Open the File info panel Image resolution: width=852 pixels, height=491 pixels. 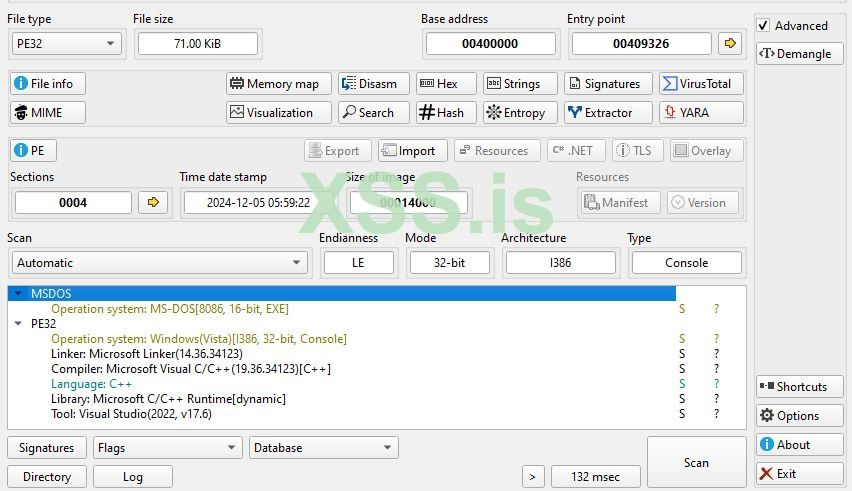pos(48,84)
